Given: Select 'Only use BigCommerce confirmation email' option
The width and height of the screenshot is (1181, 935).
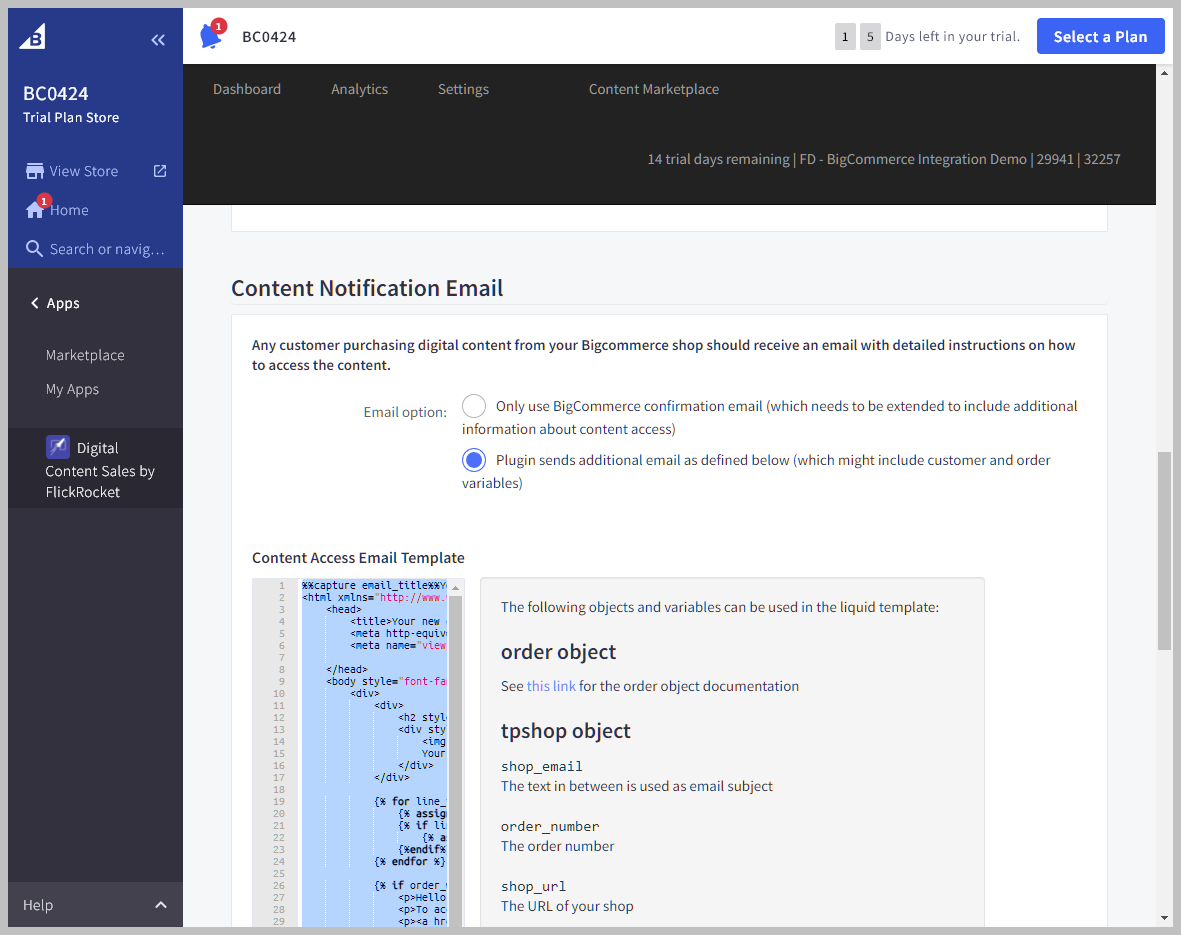Looking at the screenshot, I should [474, 406].
